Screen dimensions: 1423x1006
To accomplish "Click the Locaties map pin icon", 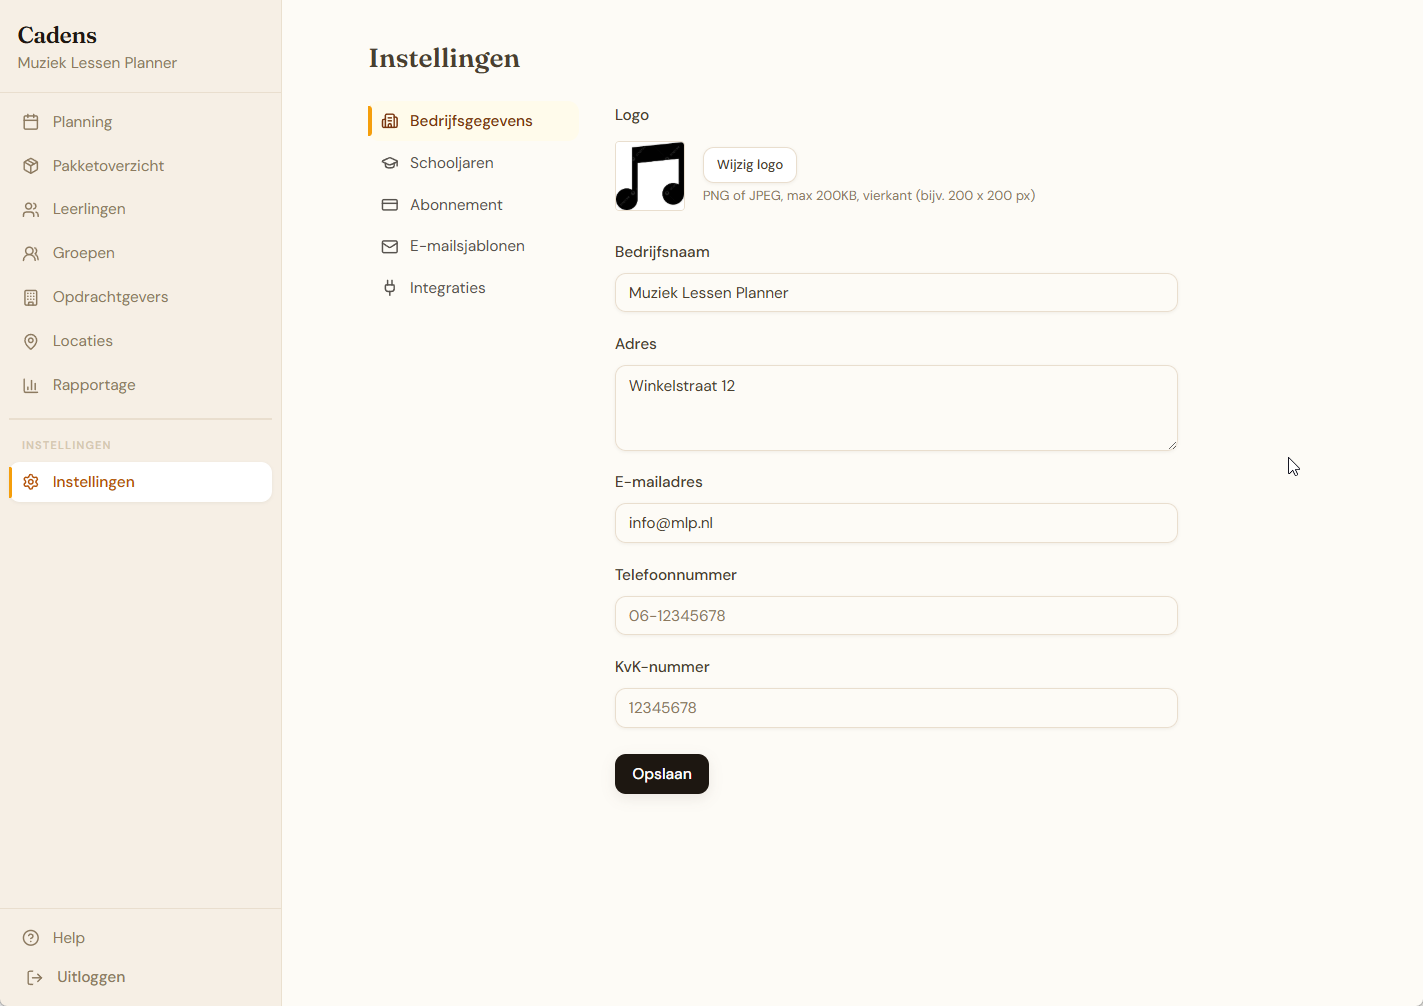I will tap(31, 342).
